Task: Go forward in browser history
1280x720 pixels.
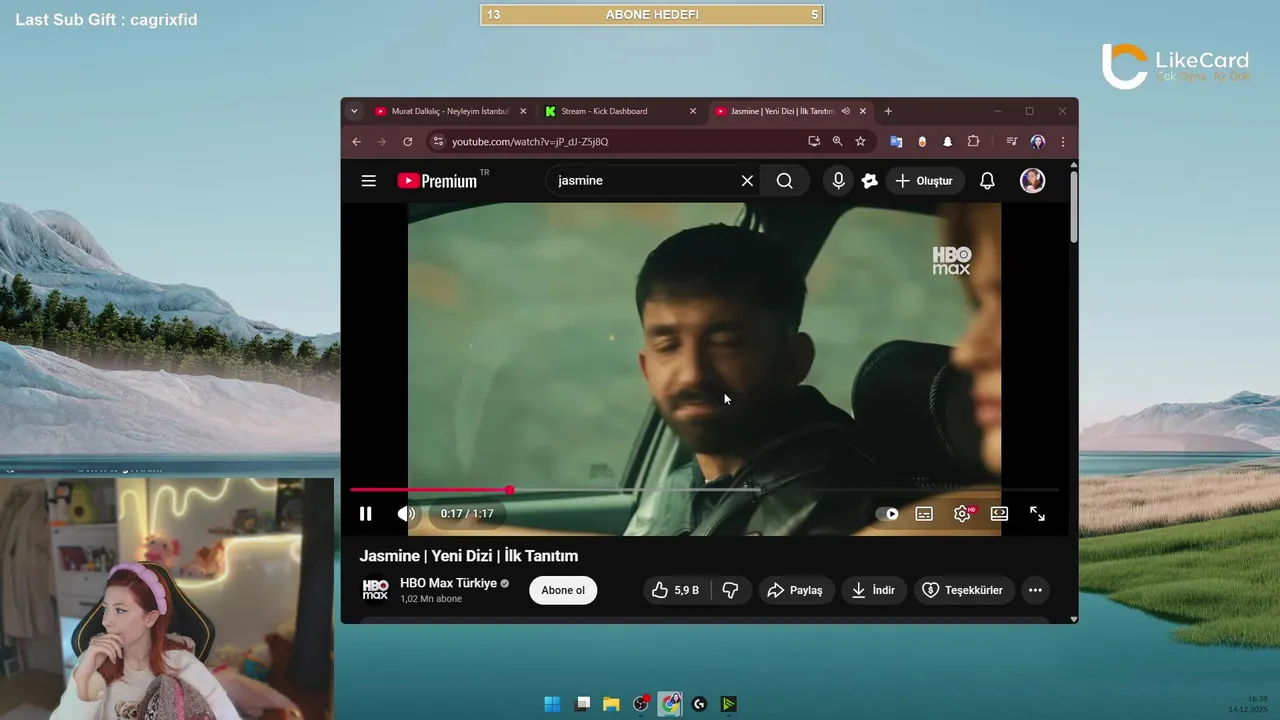Action: click(381, 142)
